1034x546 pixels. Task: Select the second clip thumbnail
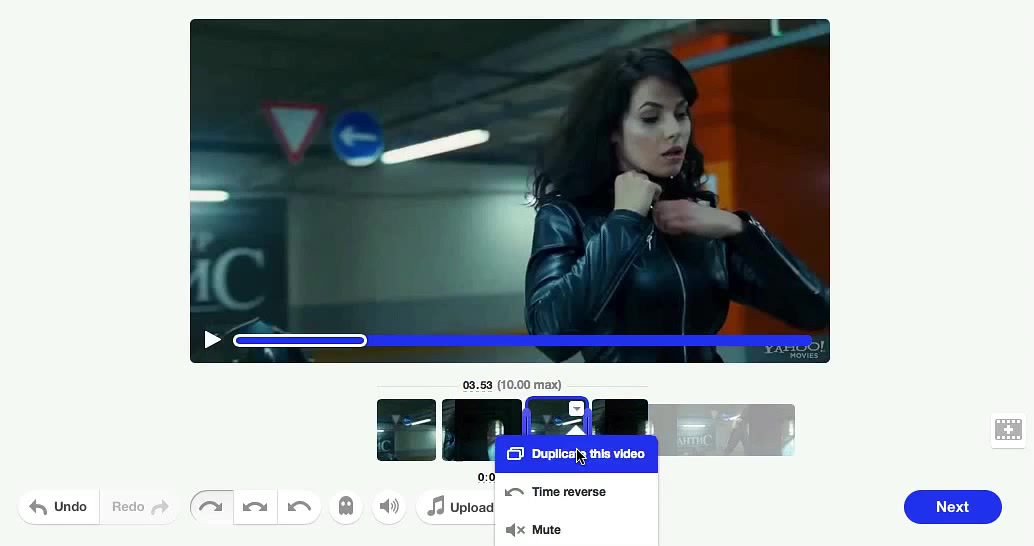coord(481,430)
